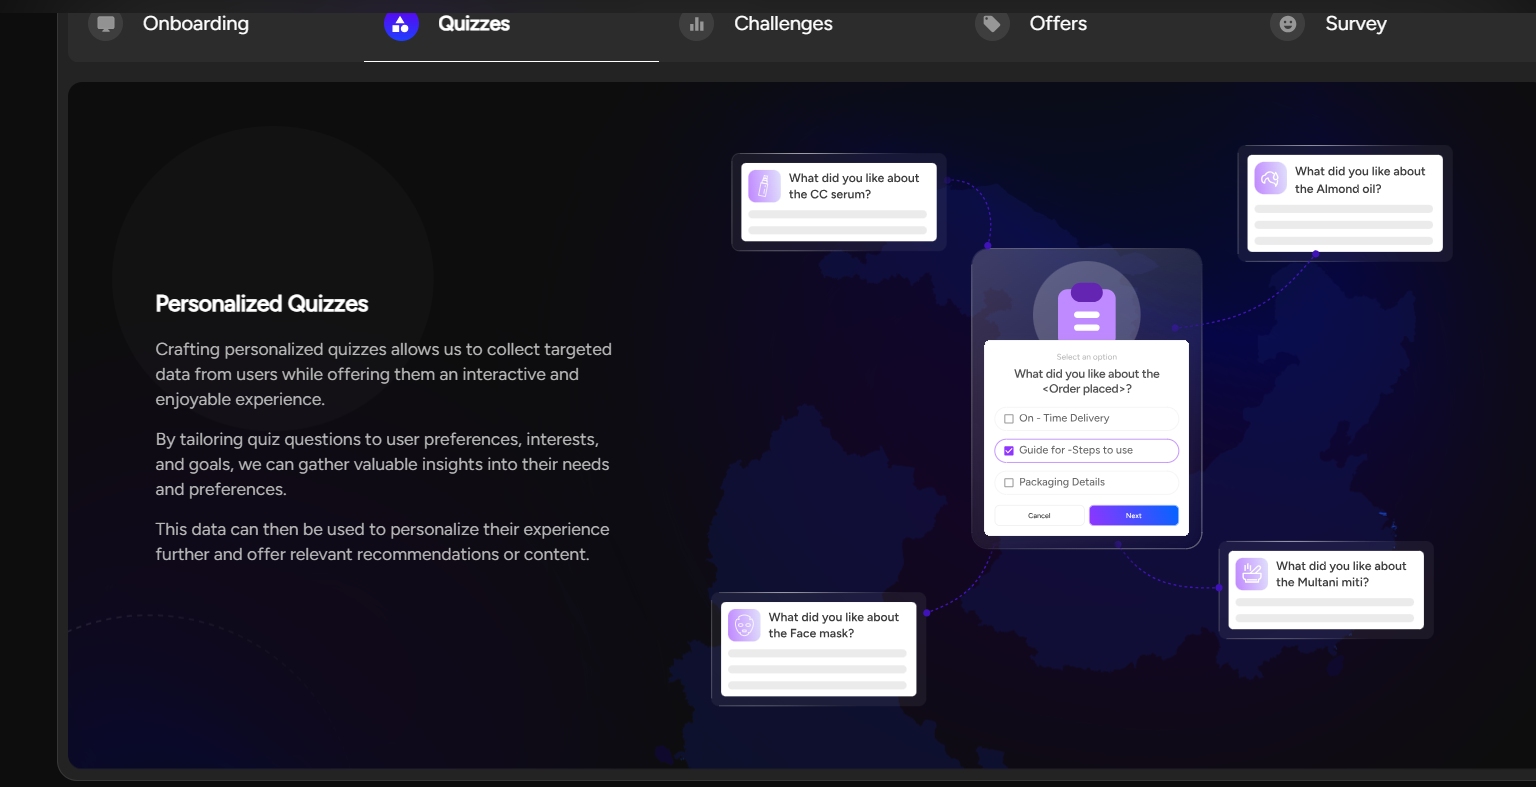The width and height of the screenshot is (1536, 787).
Task: Click the Onboarding monitor icon
Action: pos(105,24)
